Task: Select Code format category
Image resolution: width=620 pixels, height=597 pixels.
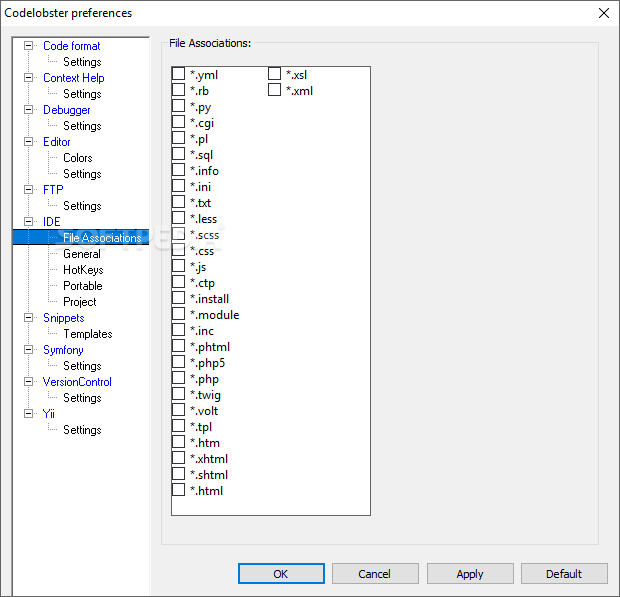Action: (x=72, y=46)
